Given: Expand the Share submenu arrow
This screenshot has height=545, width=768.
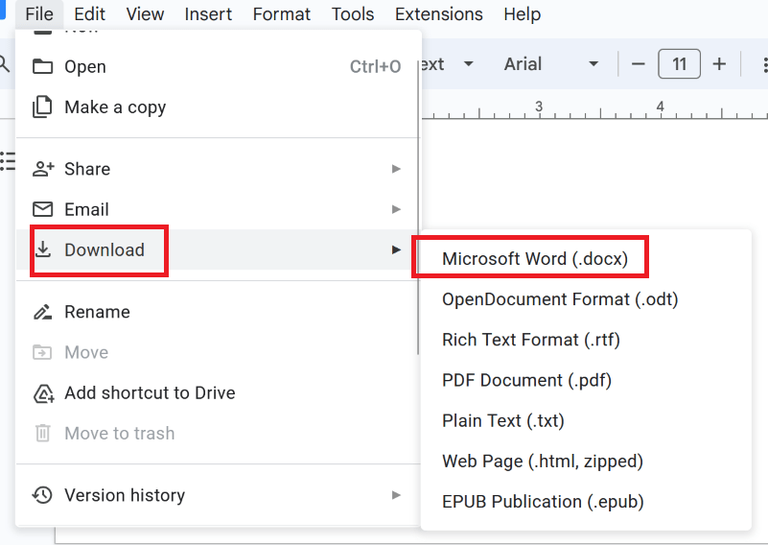Looking at the screenshot, I should click(x=396, y=169).
